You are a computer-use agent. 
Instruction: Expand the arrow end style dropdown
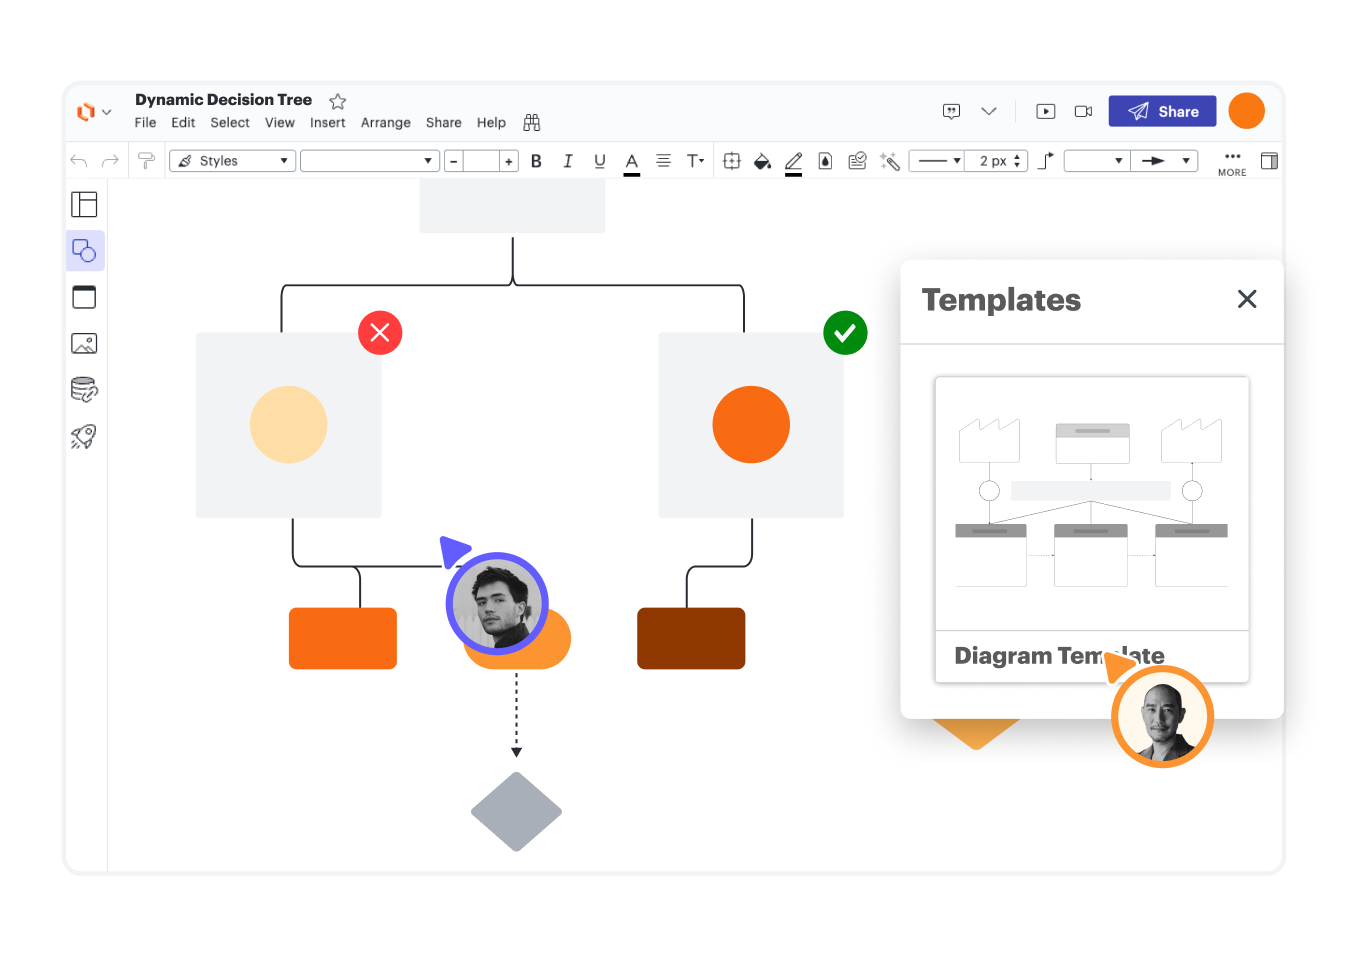1165,161
